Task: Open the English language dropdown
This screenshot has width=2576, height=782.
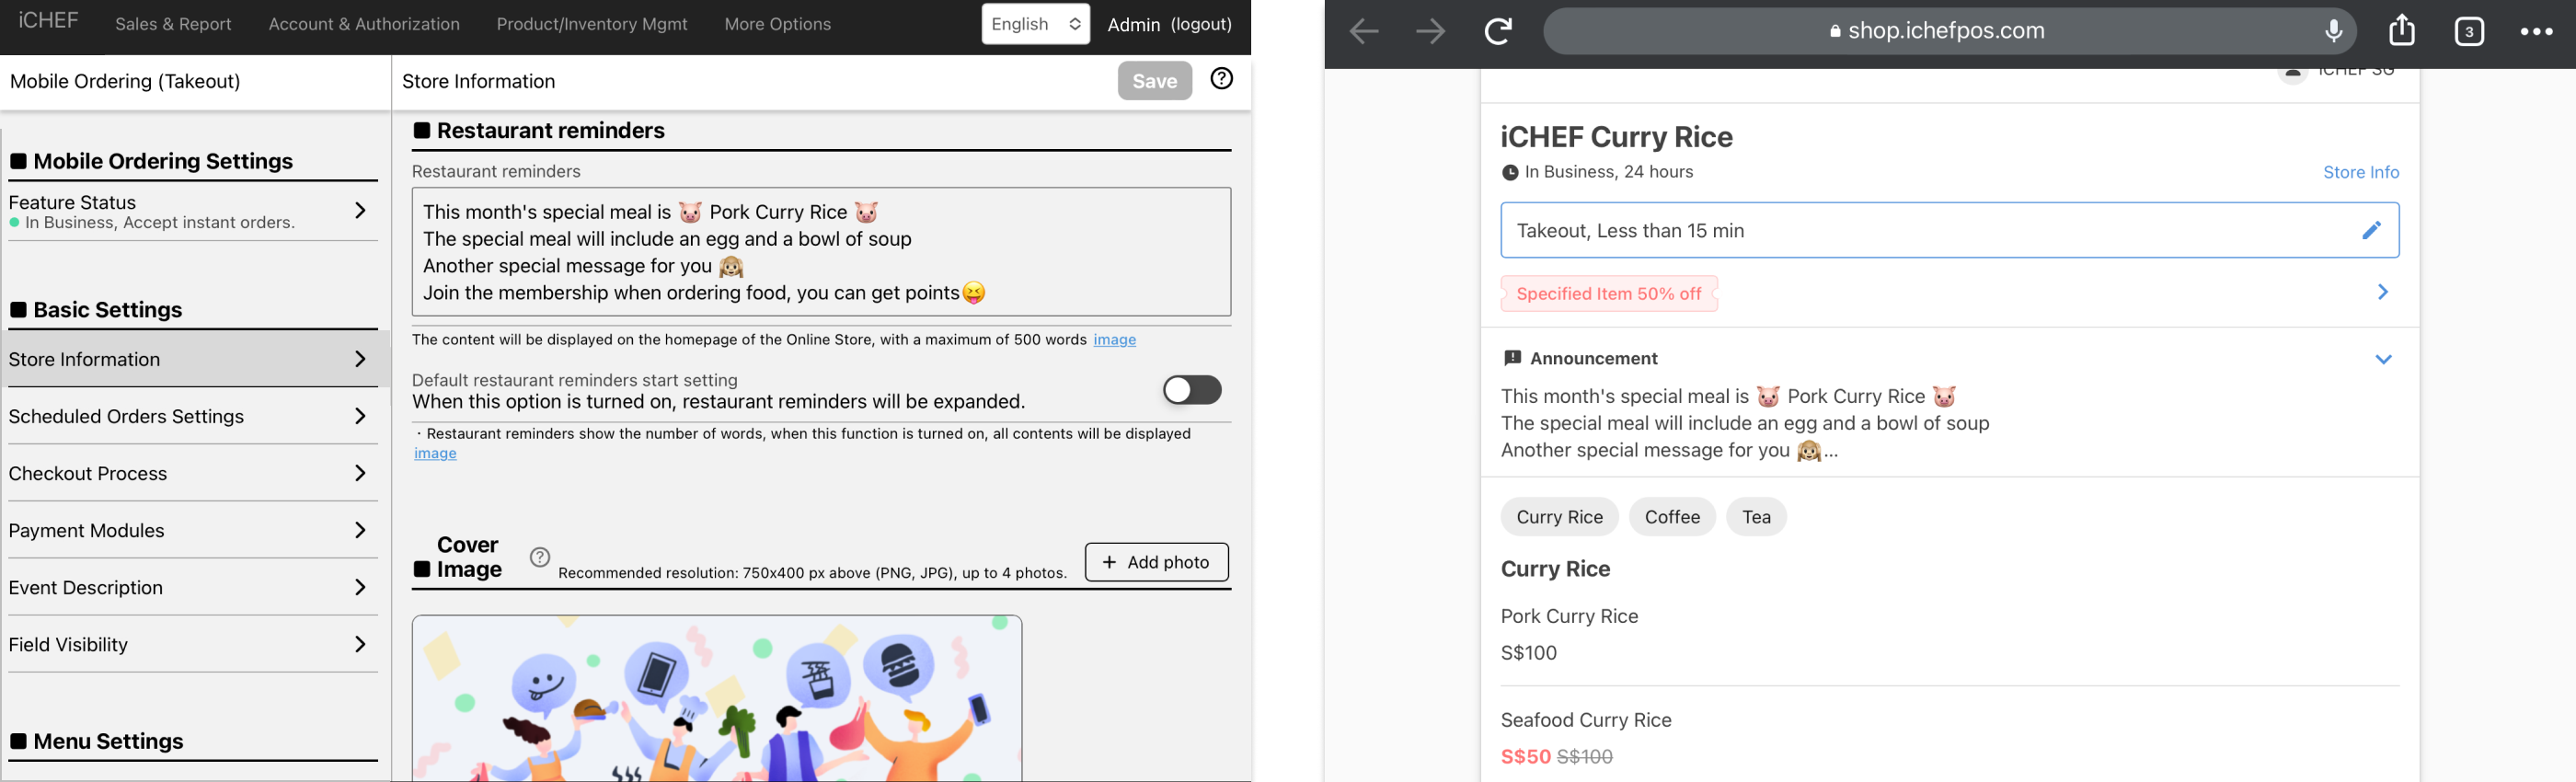Action: click(1035, 24)
